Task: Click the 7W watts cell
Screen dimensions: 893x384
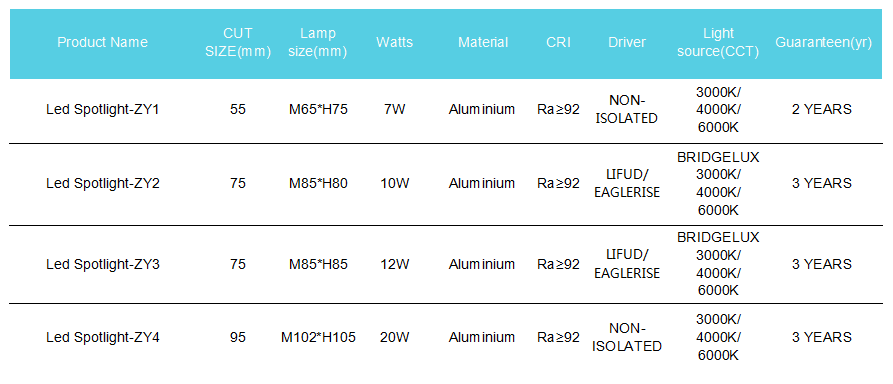Action: tap(395, 109)
